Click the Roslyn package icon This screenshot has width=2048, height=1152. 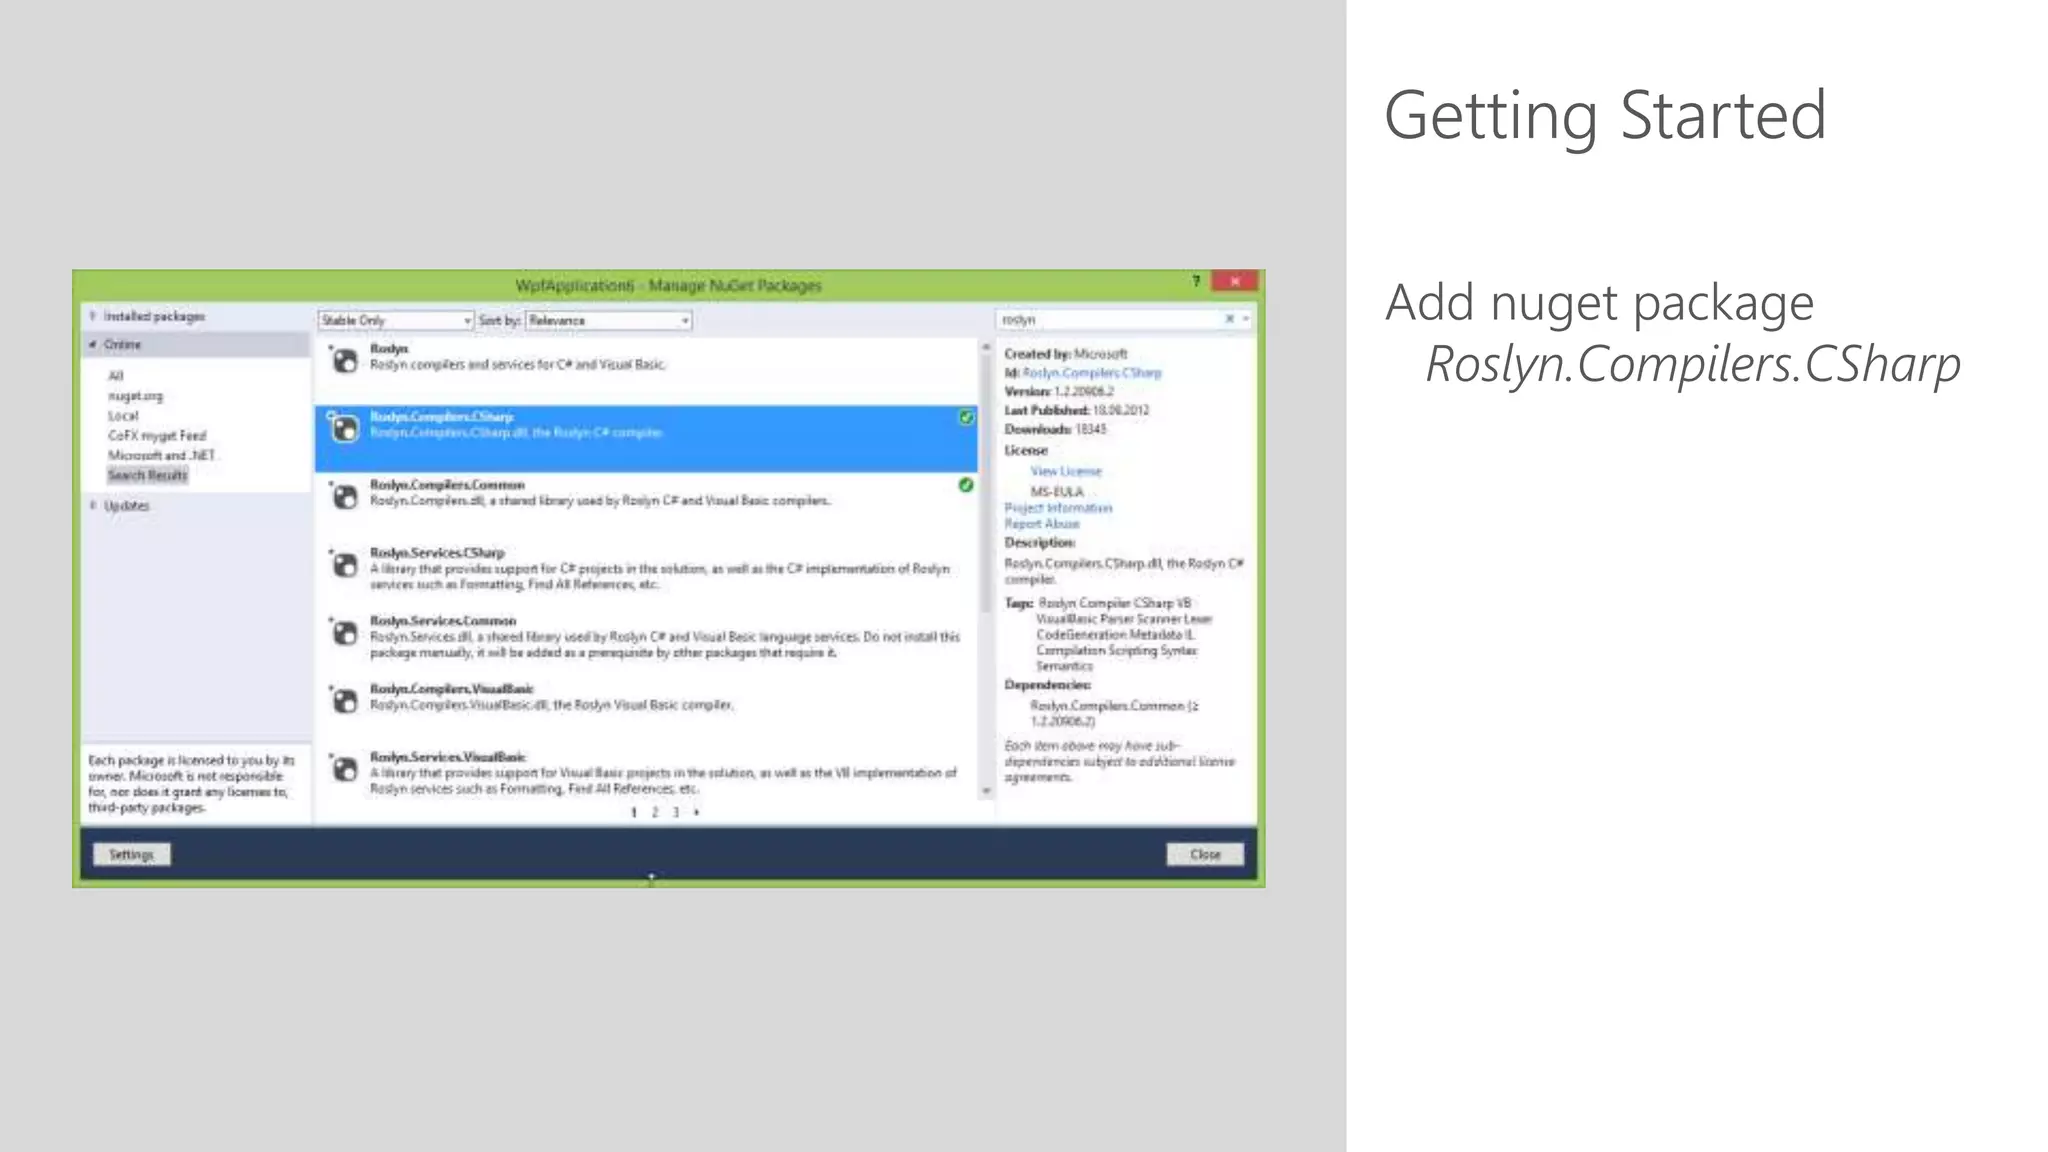point(345,360)
